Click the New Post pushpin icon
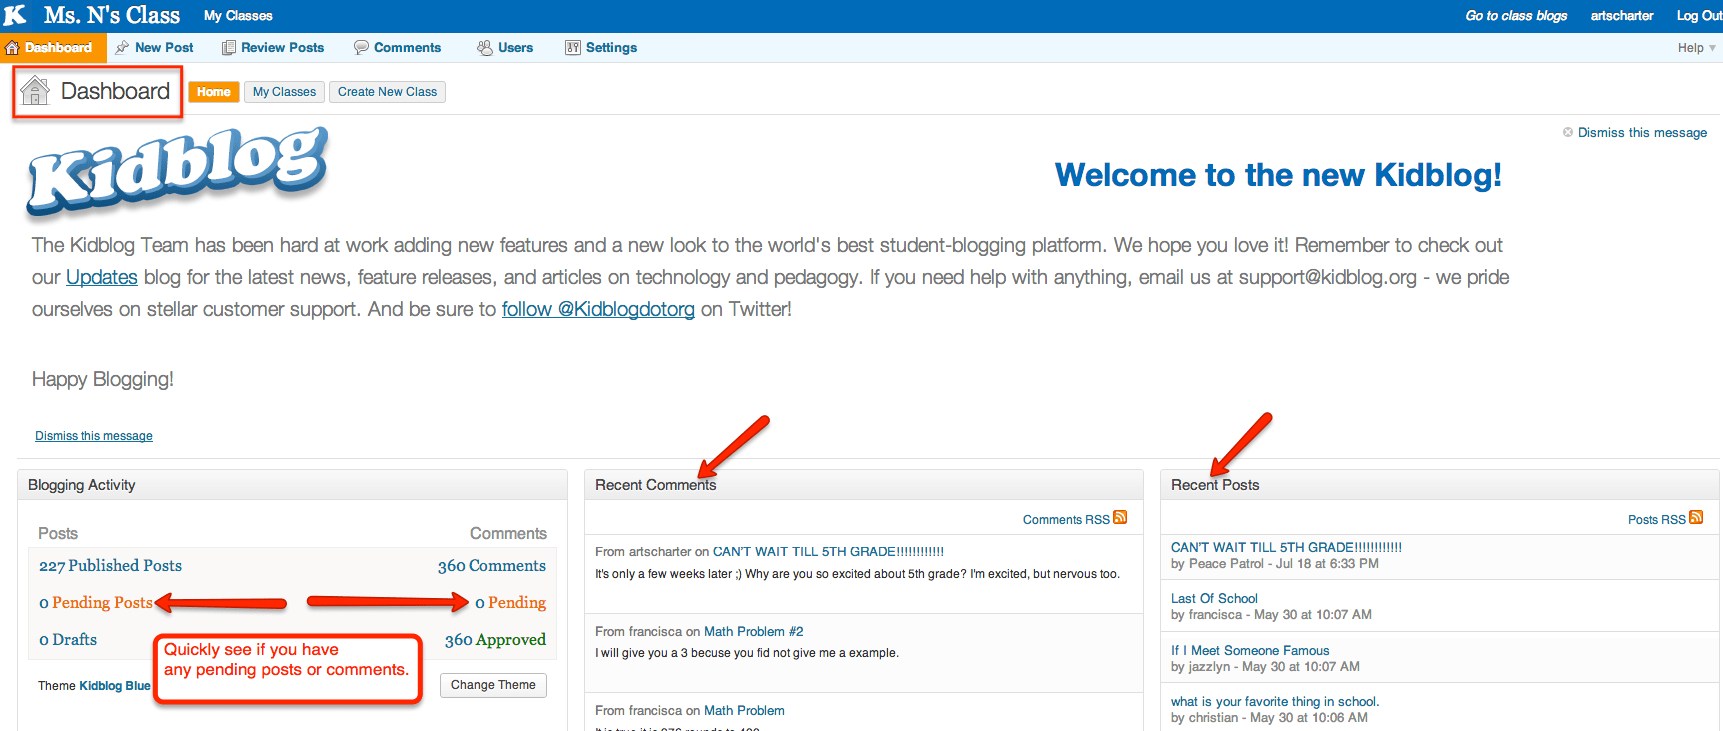This screenshot has width=1723, height=731. (x=122, y=48)
